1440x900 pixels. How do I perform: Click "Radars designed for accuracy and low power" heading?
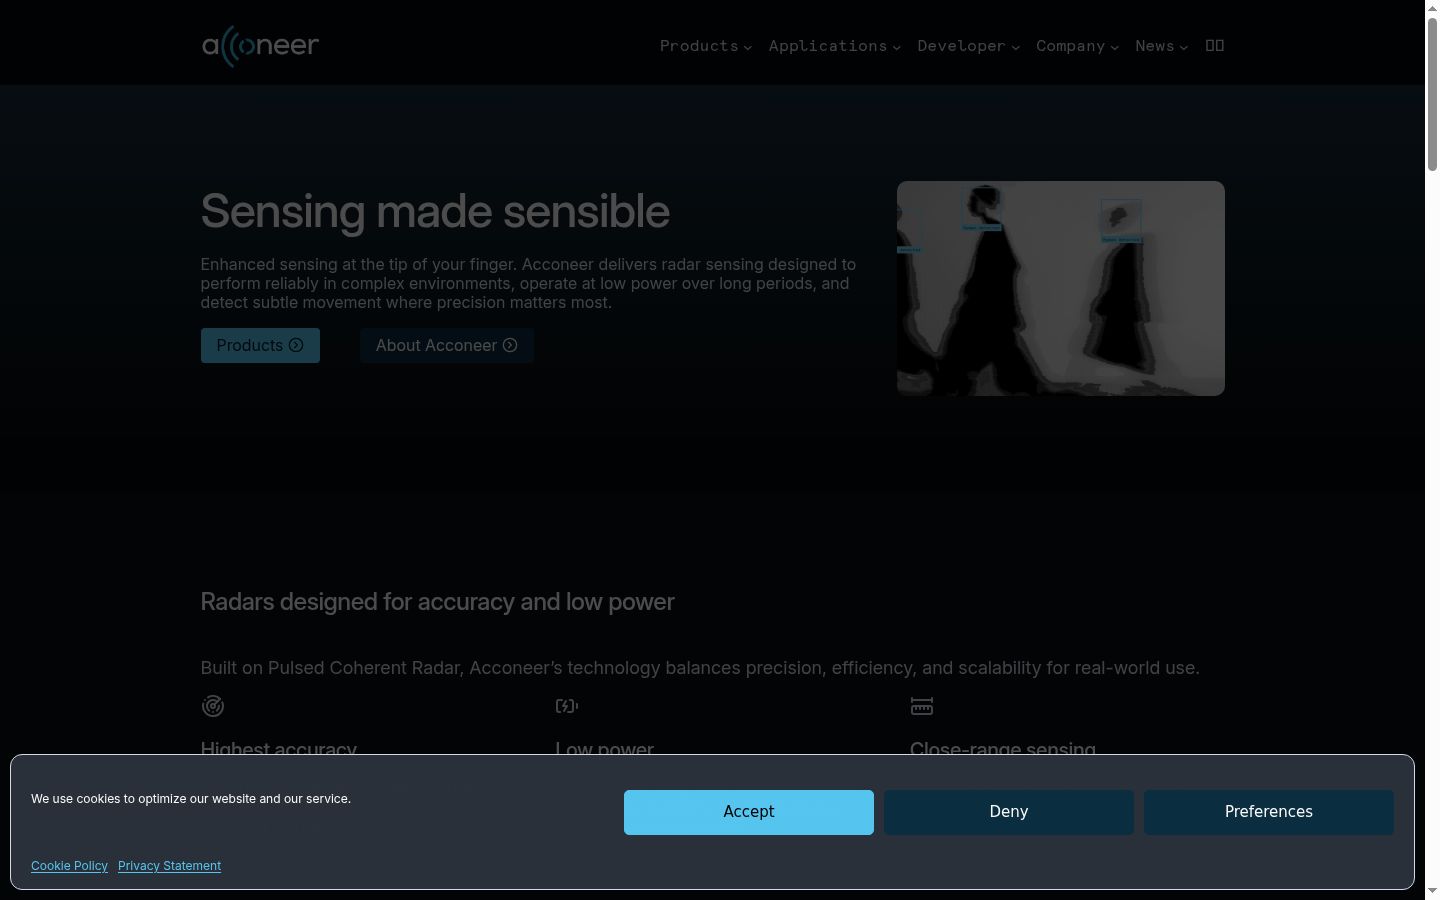click(437, 602)
